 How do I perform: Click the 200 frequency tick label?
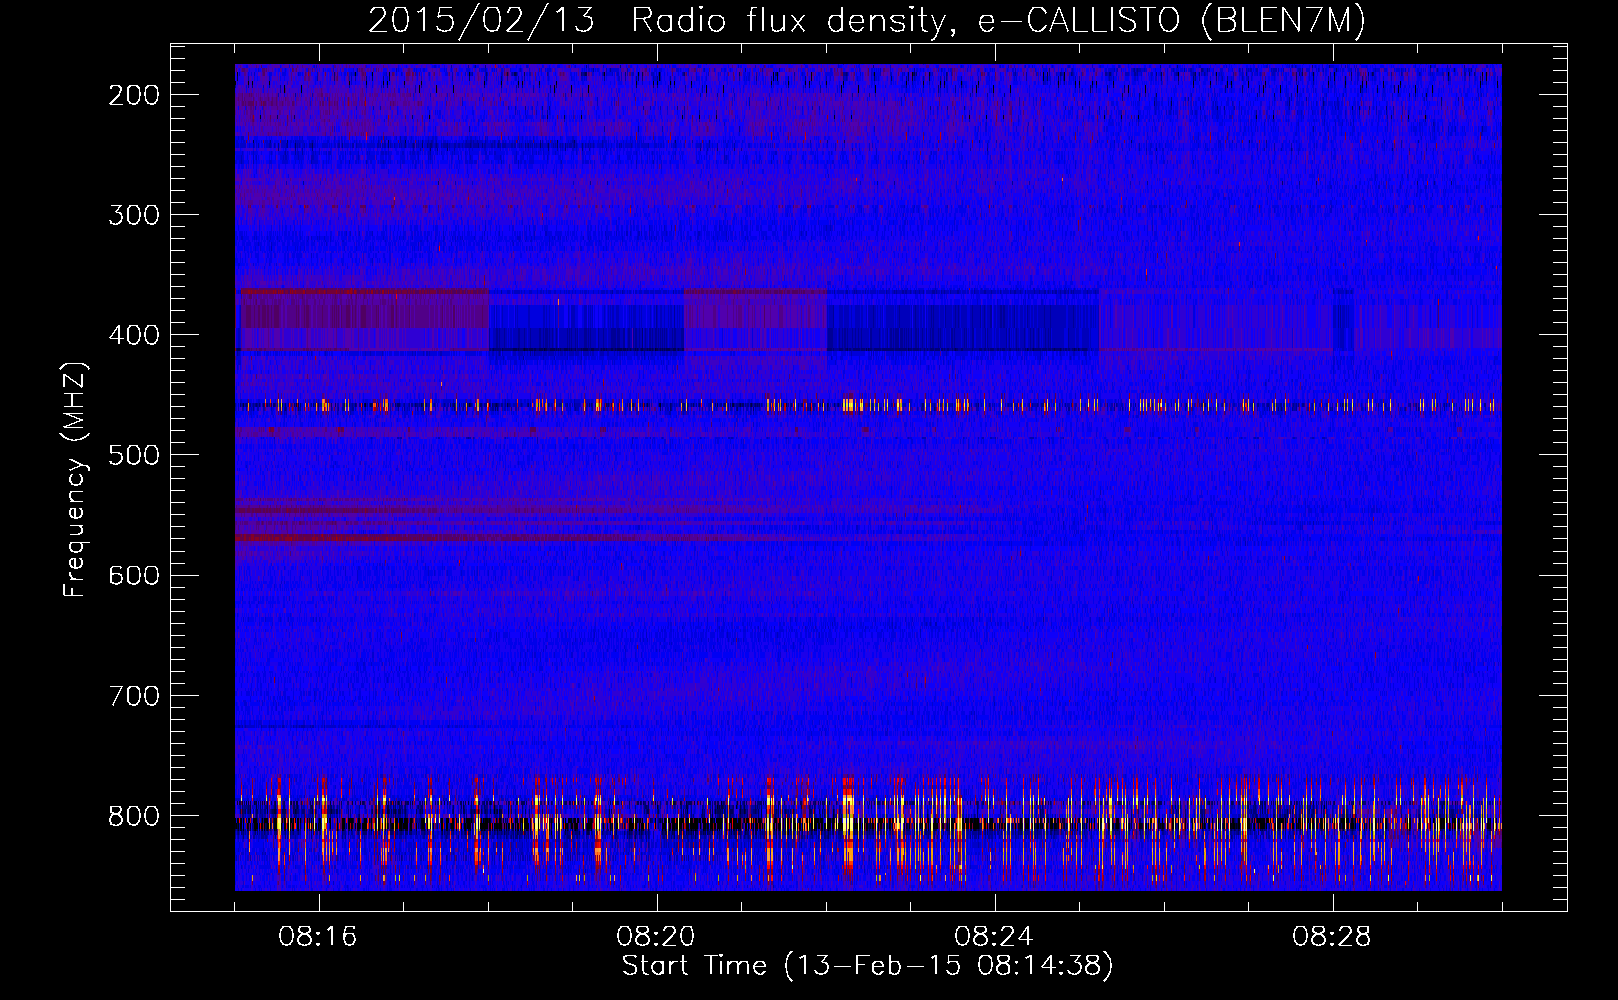tap(134, 95)
